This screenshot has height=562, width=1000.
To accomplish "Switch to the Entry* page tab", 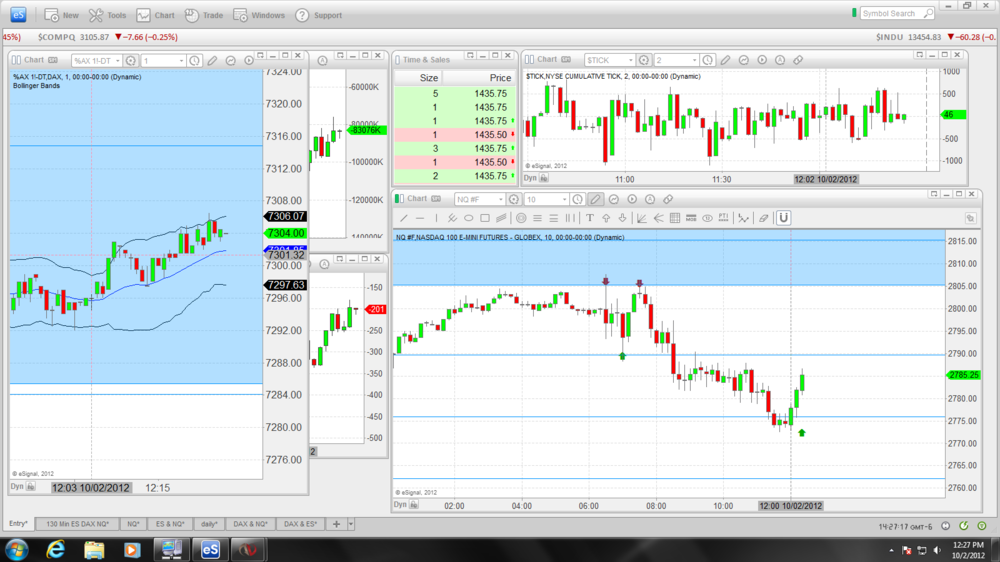I will click(18, 524).
